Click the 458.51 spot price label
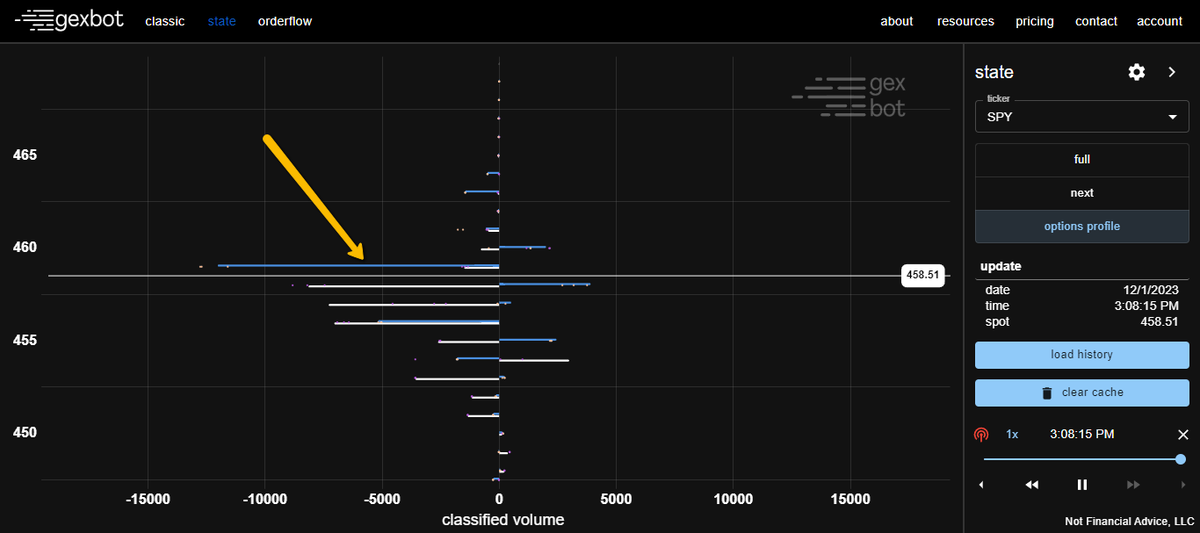The image size is (1200, 533). [924, 275]
